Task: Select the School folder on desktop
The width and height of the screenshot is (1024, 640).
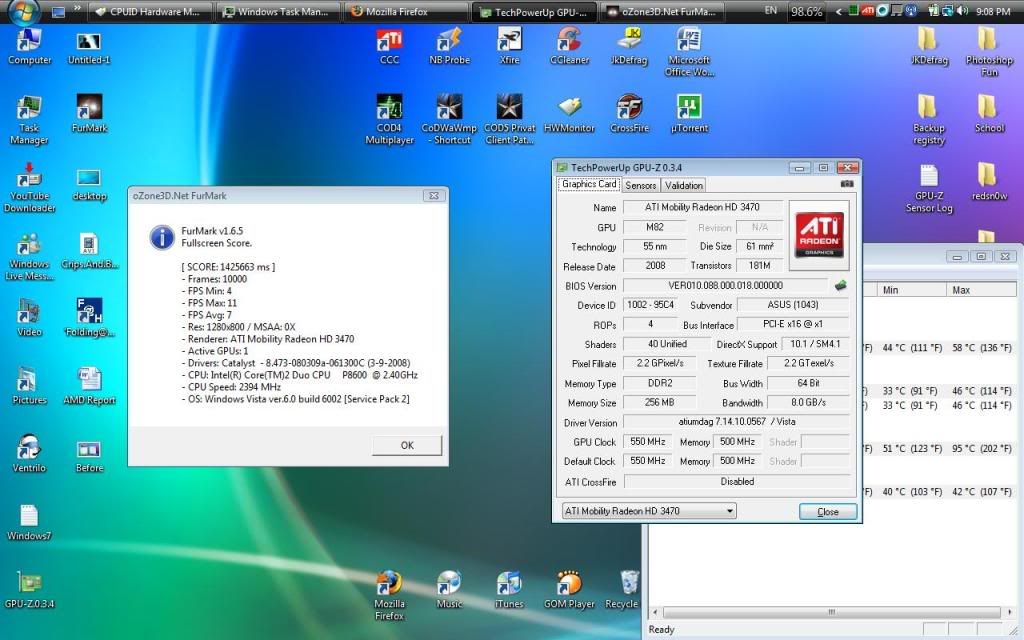Action: pos(989,114)
